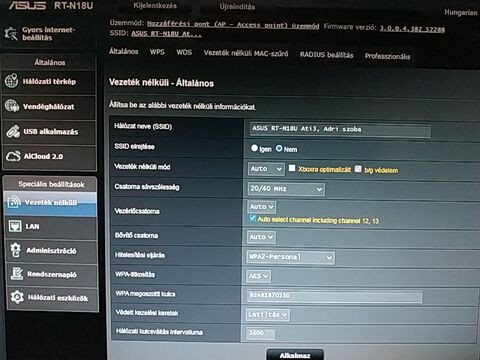Click the Adminisztráció gear icon
The image size is (480, 360).
coord(16,250)
